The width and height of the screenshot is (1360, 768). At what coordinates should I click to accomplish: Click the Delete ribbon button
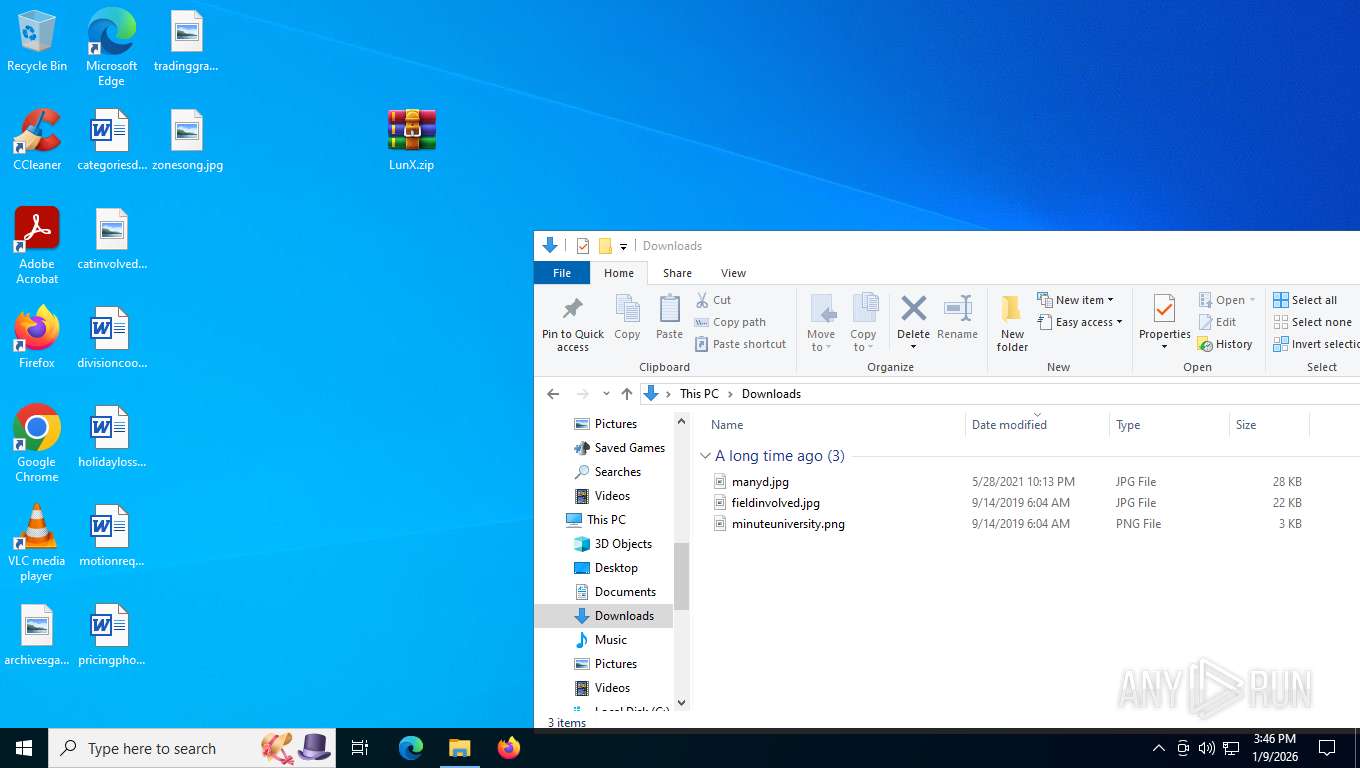913,322
